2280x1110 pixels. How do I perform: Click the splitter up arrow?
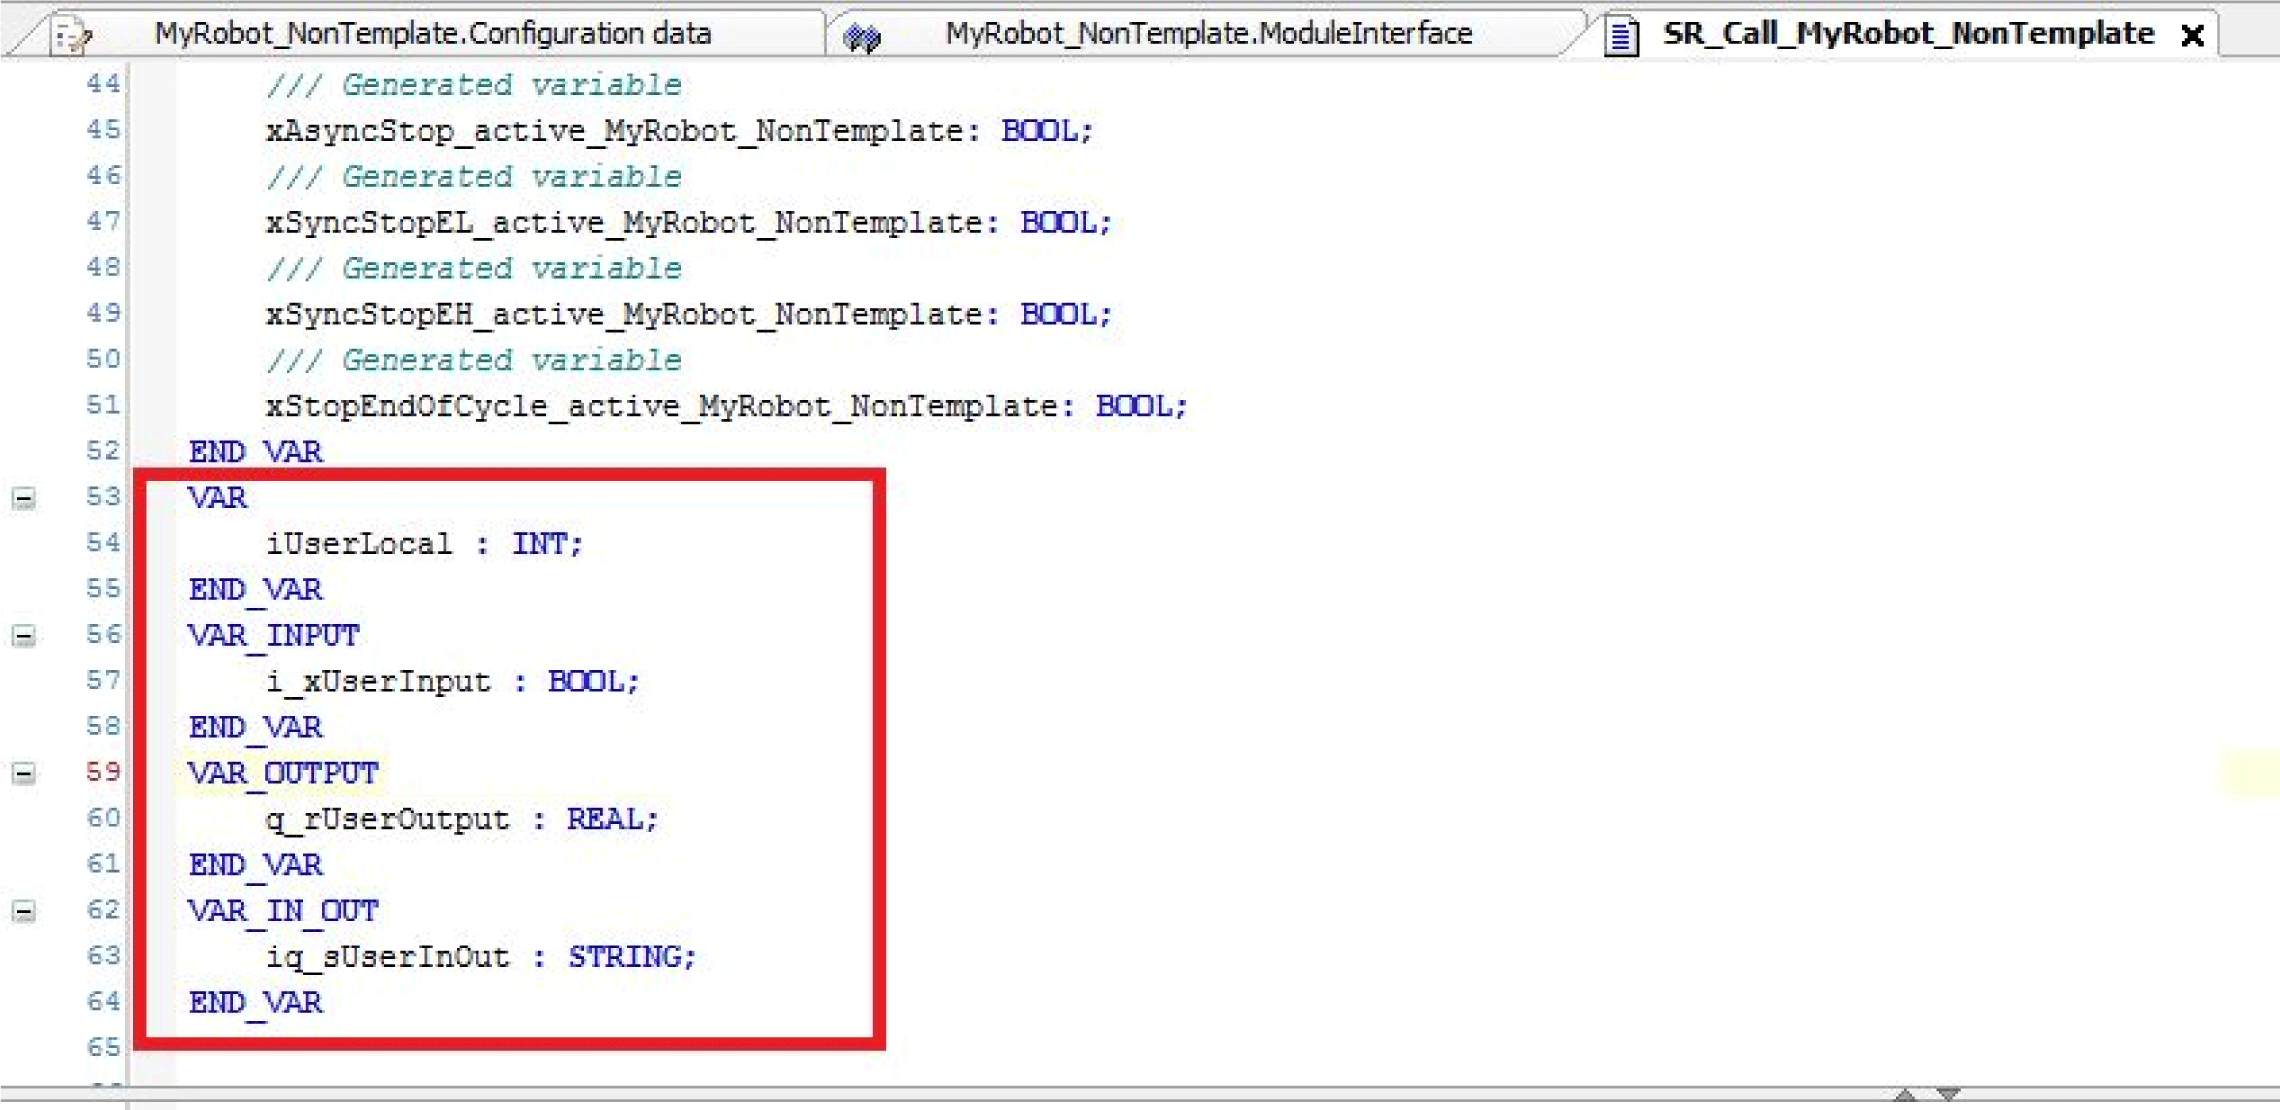coord(1905,1094)
